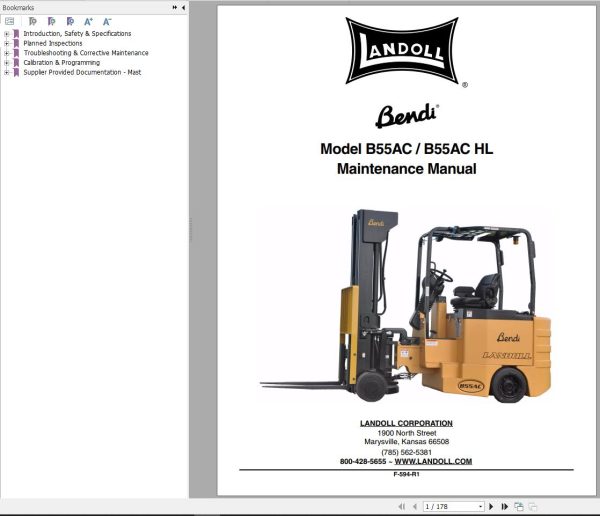Image resolution: width=600 pixels, height=516 pixels.
Task: Click the purple bookmark tool icon in the middle
Action: (x=51, y=21)
